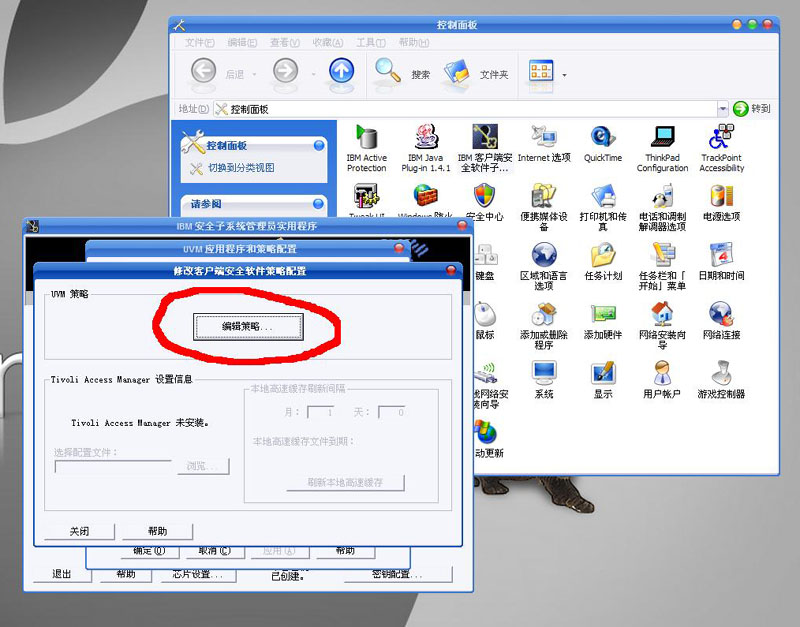Open IBM 客户端安全软件子 icon
The width and height of the screenshot is (800, 627).
click(x=485, y=147)
